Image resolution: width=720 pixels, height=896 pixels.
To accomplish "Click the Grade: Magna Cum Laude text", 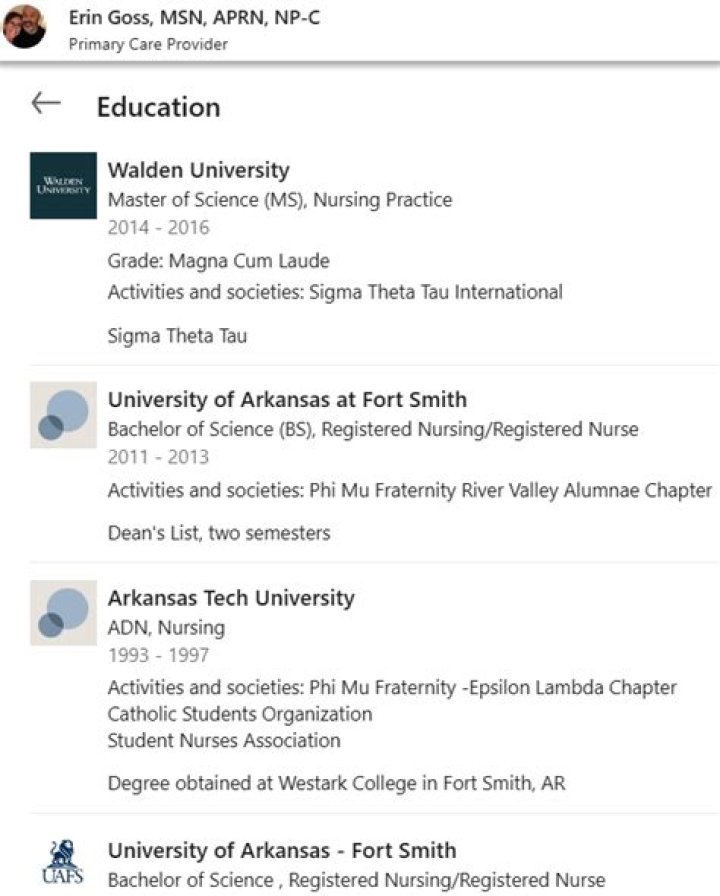I will click(218, 261).
